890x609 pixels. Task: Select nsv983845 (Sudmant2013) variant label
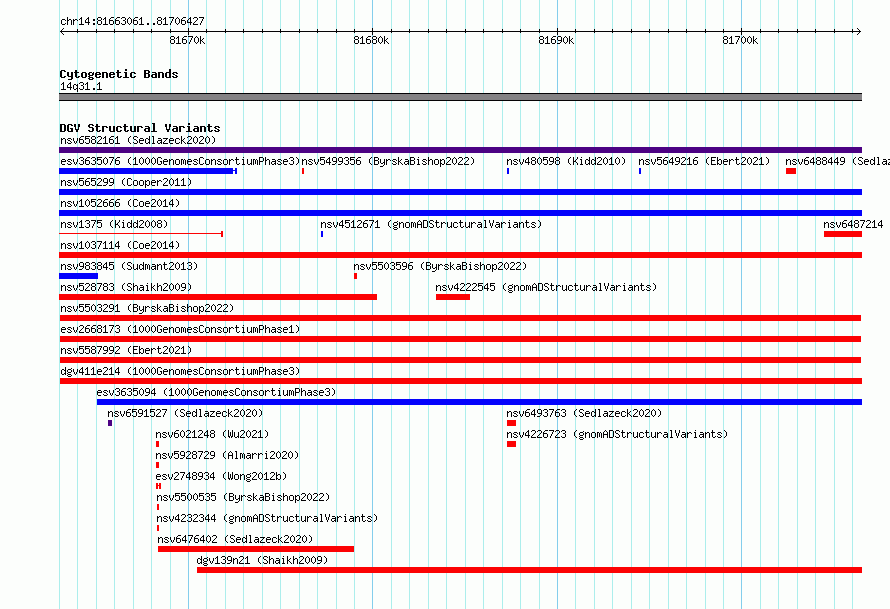[x=129, y=266]
